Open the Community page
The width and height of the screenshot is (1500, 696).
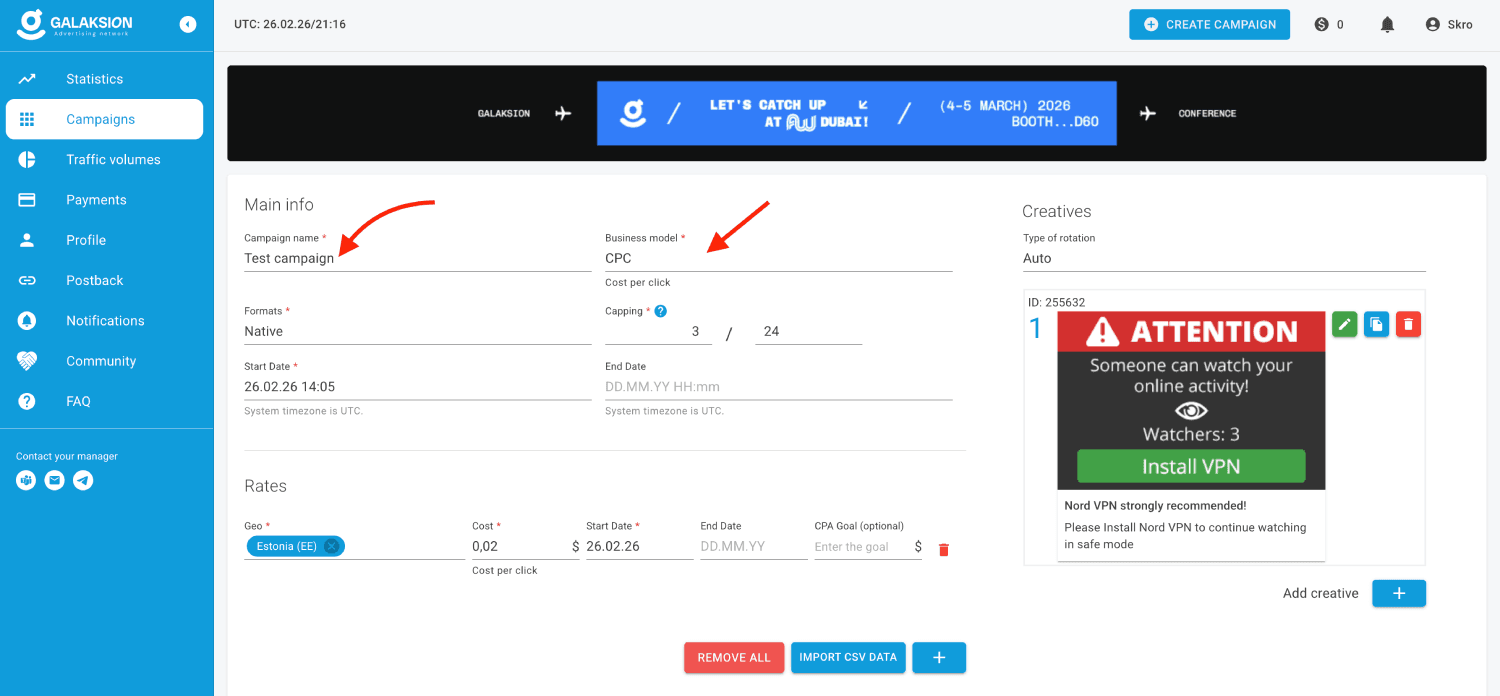(x=104, y=361)
